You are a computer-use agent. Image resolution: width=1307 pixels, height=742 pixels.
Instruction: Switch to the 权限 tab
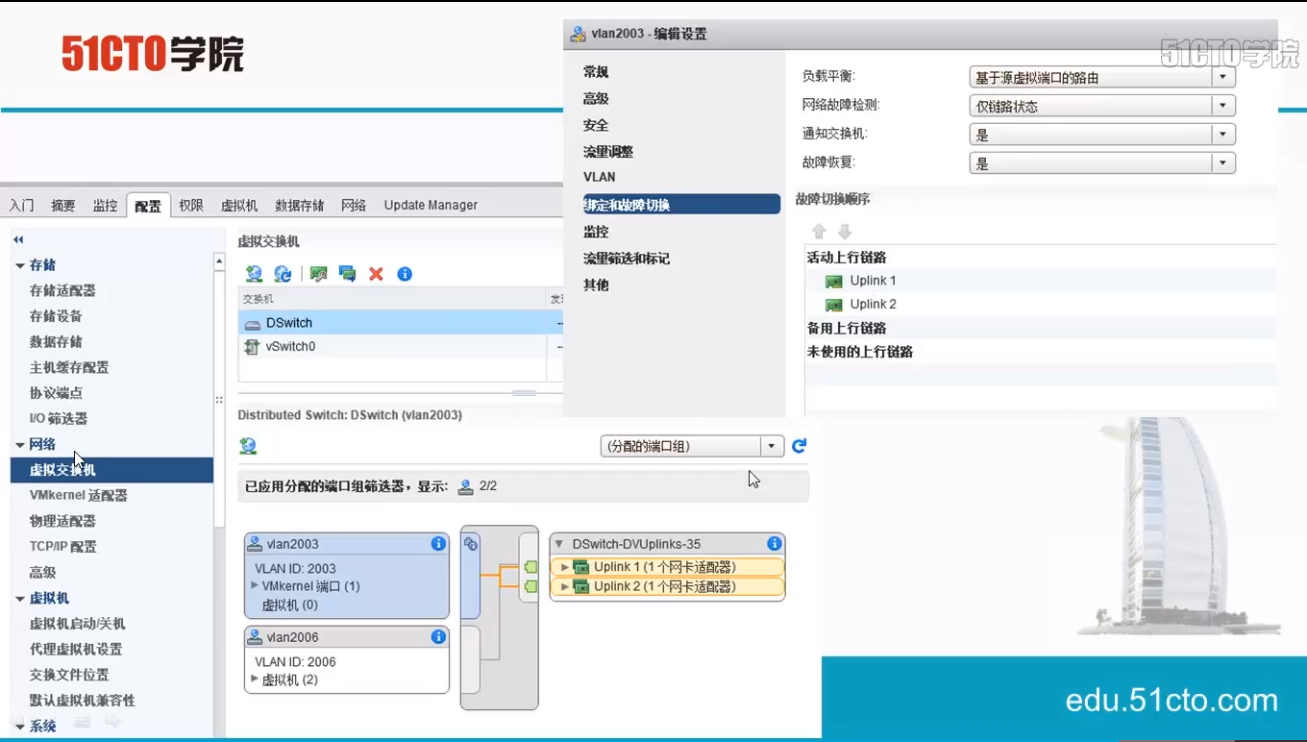(191, 206)
